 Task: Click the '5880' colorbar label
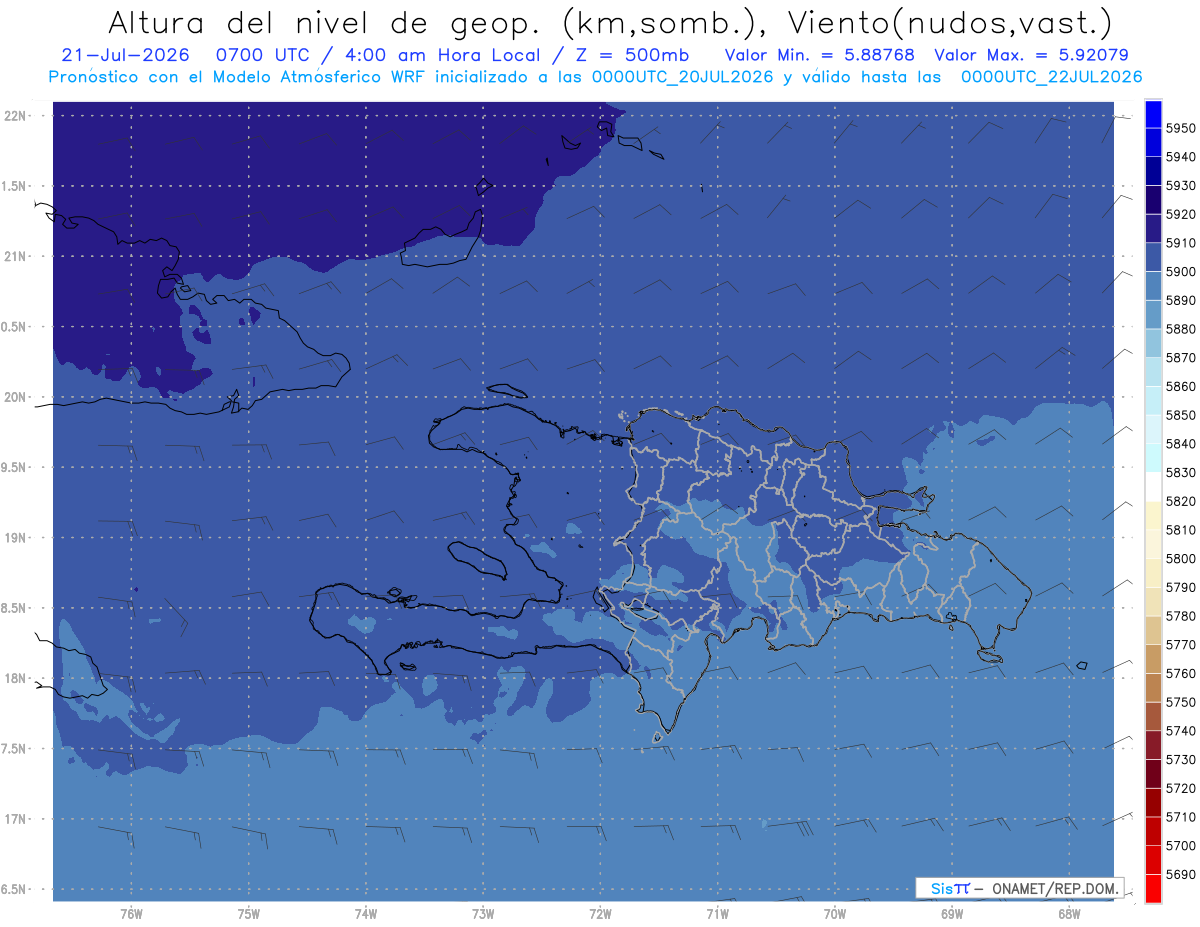coord(1180,329)
